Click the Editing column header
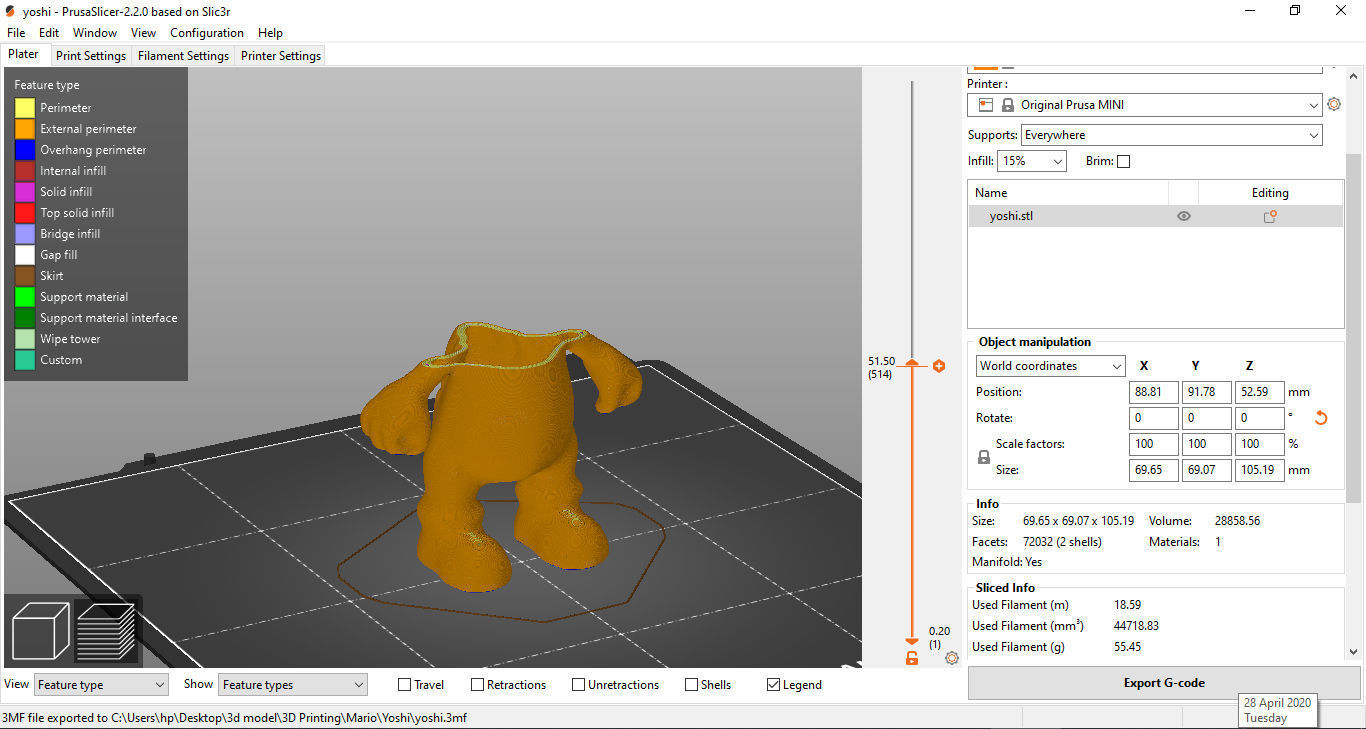 [1270, 193]
